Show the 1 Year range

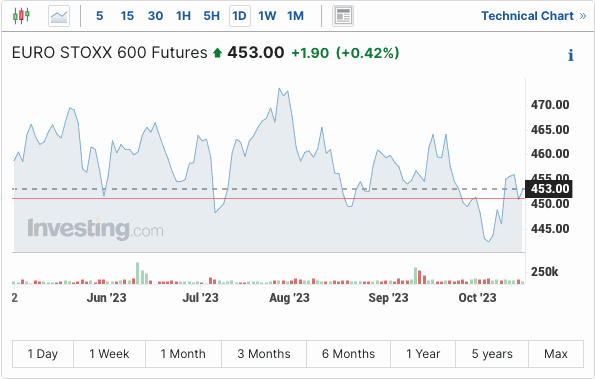[423, 354]
